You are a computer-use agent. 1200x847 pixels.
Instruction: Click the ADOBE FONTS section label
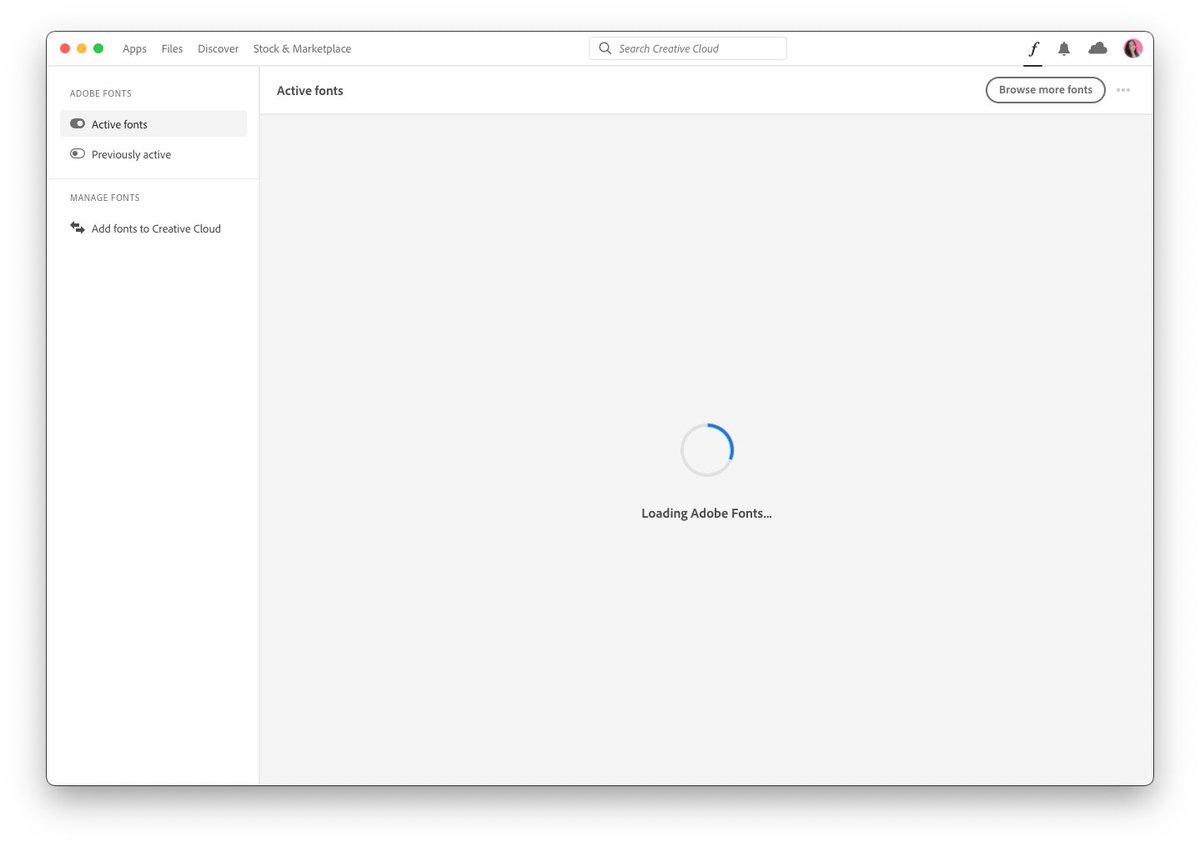click(100, 93)
